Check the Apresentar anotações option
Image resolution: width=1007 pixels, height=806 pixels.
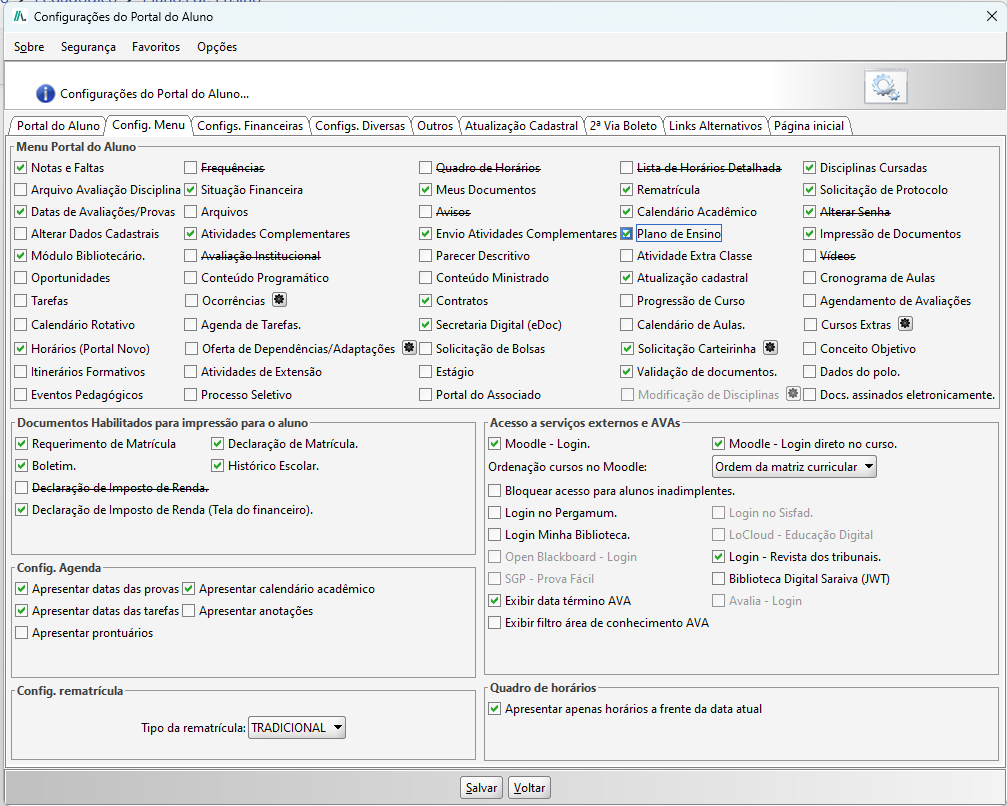click(x=188, y=611)
